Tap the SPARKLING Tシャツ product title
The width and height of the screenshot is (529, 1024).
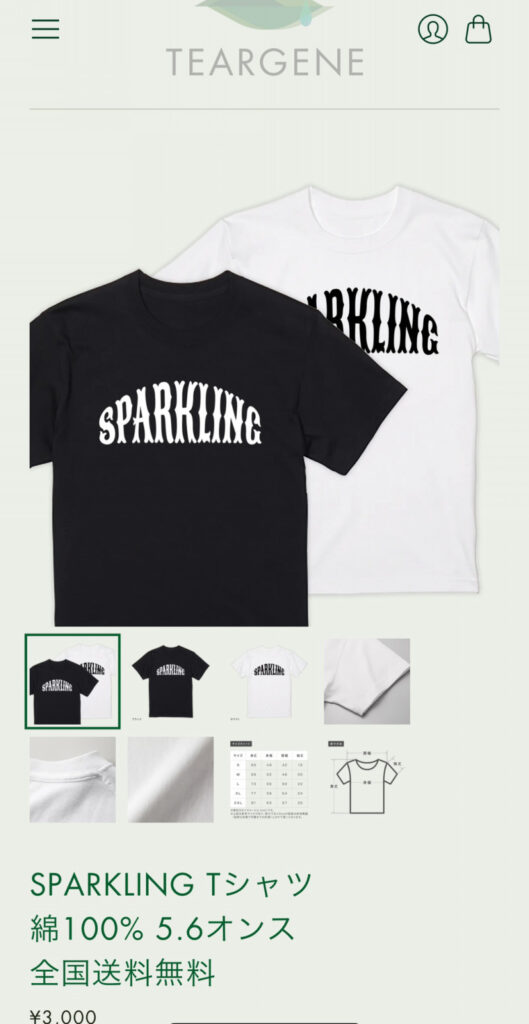[171, 884]
